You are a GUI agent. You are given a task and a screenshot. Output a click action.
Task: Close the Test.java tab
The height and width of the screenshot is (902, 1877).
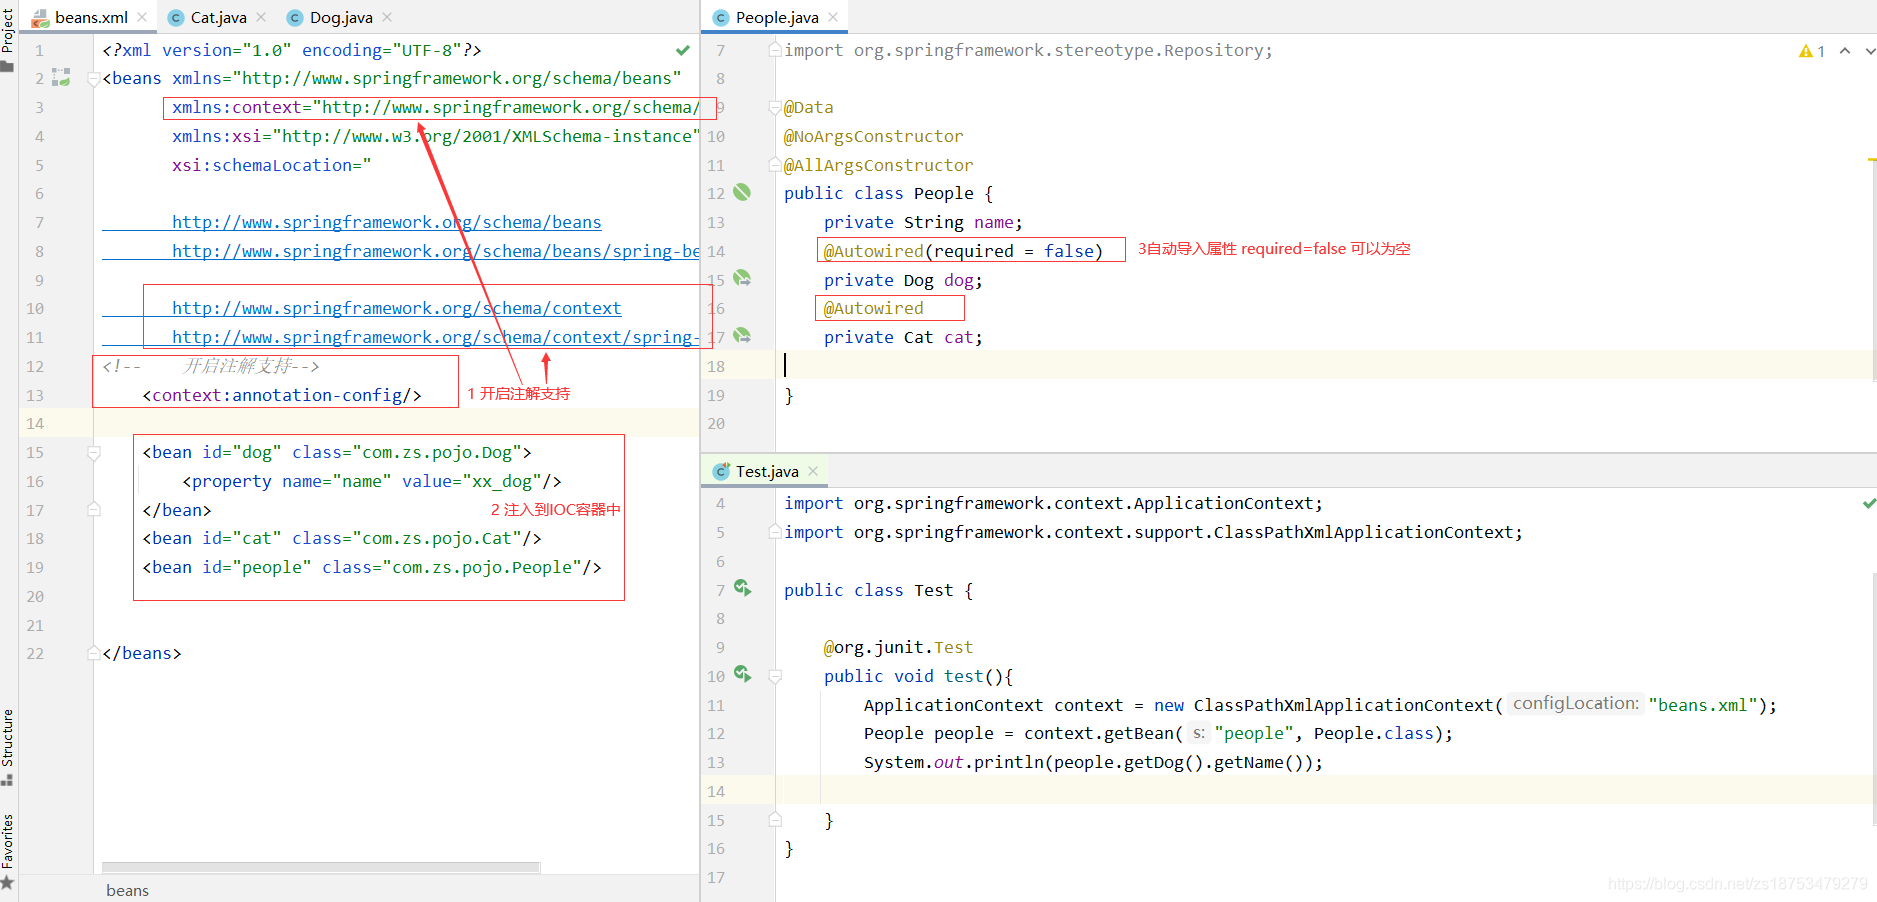click(813, 471)
